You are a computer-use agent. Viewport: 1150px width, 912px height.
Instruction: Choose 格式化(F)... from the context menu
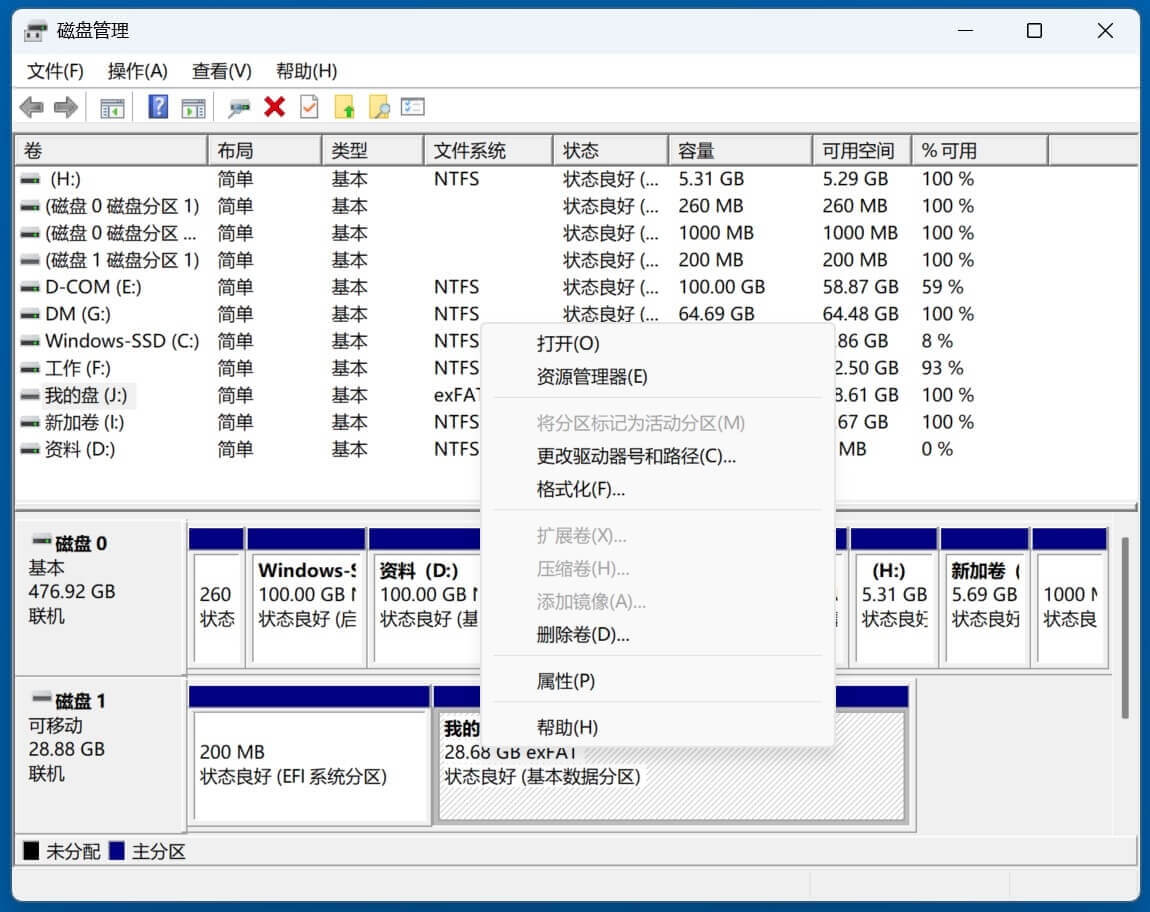click(580, 490)
